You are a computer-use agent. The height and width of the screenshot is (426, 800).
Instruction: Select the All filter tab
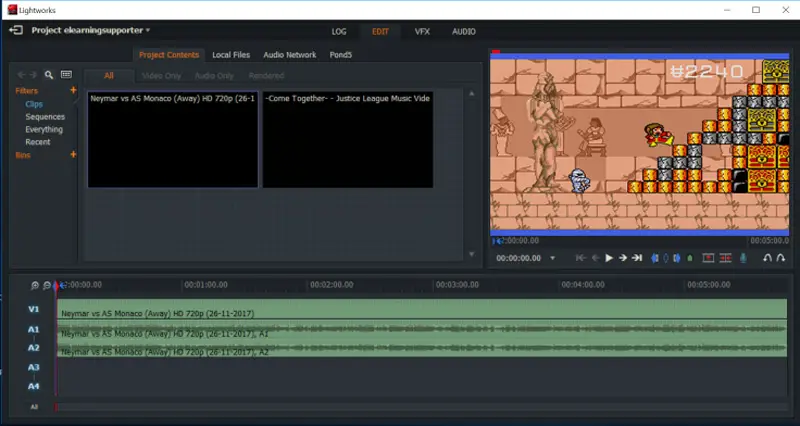[109, 76]
